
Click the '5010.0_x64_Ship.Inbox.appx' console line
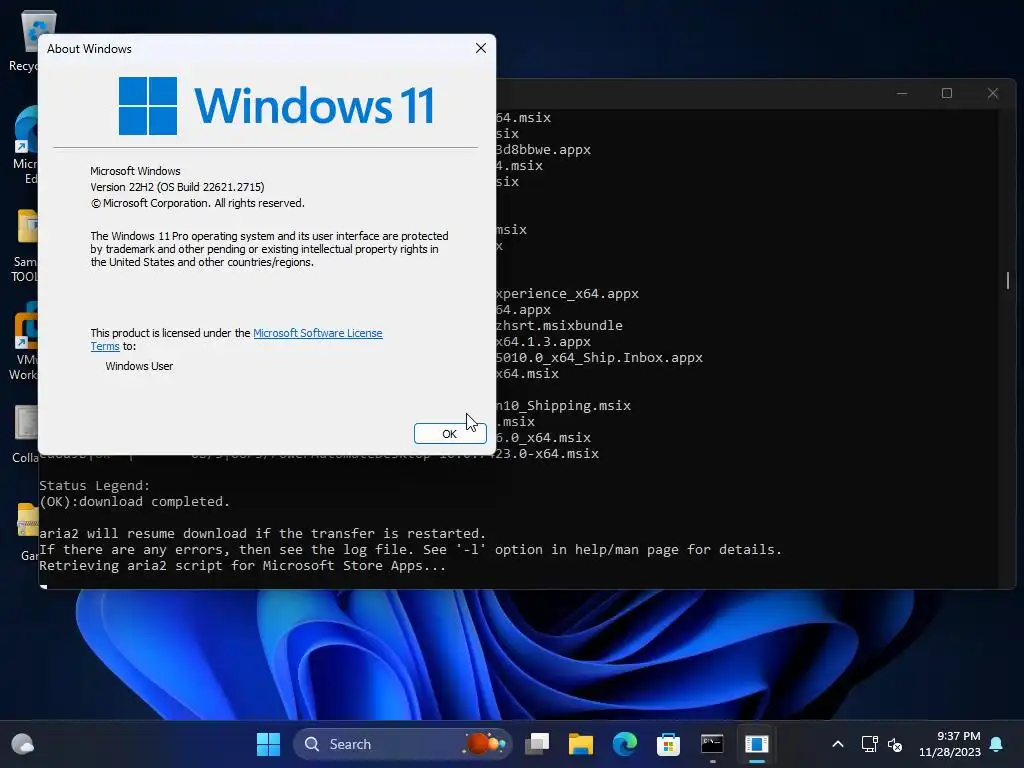coord(599,358)
